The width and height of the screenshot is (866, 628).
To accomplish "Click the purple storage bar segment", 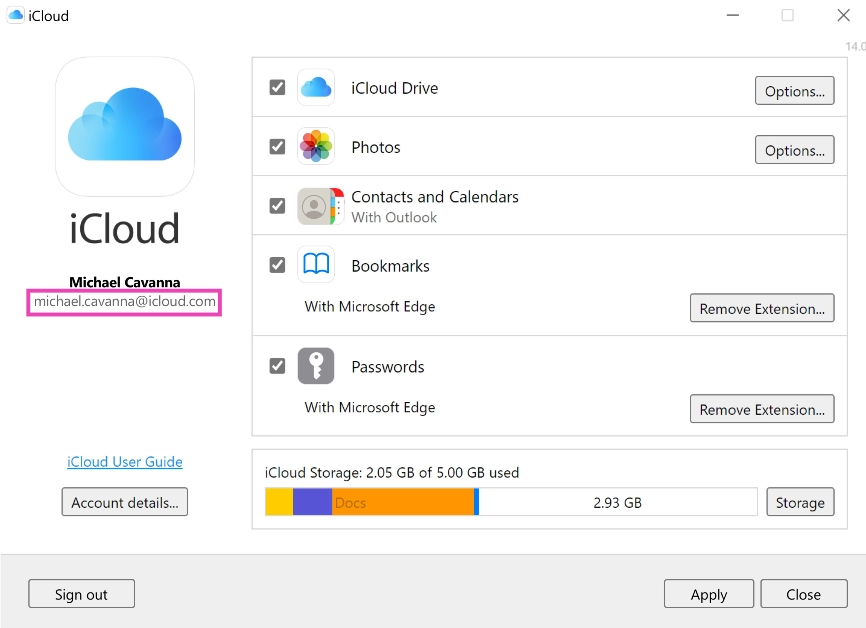I will tap(312, 502).
